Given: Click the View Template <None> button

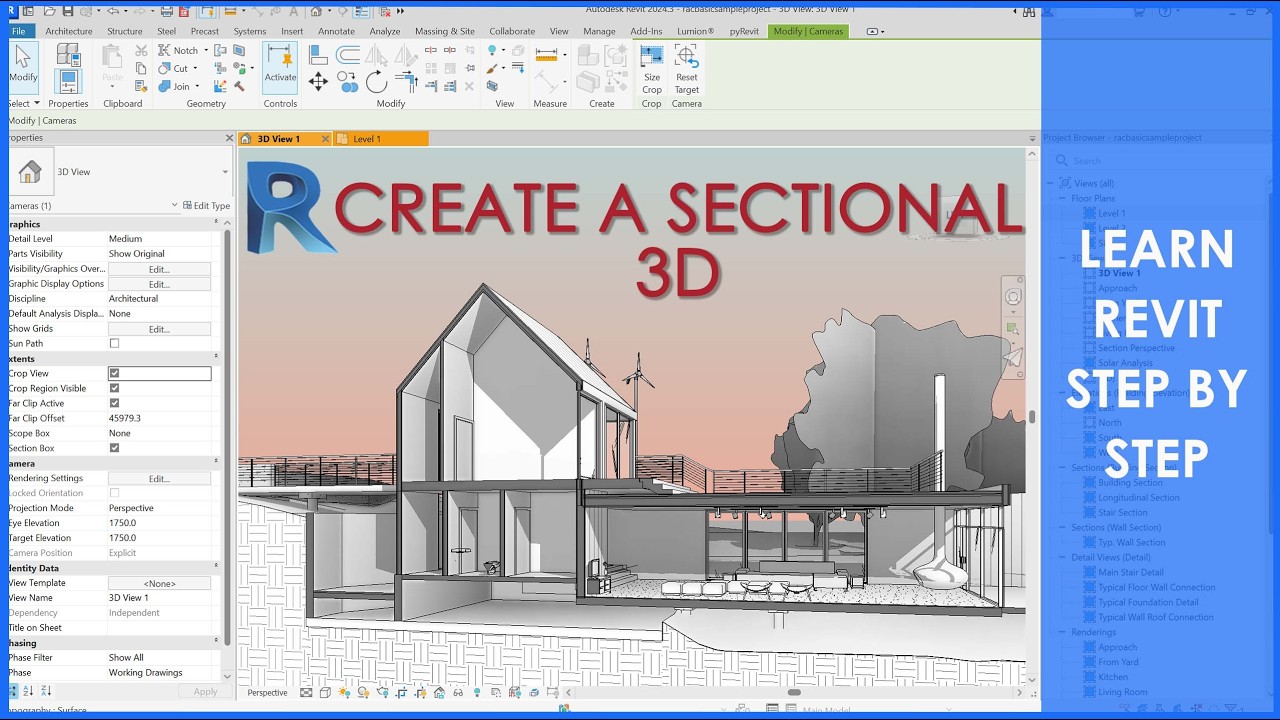Looking at the screenshot, I should pos(159,583).
